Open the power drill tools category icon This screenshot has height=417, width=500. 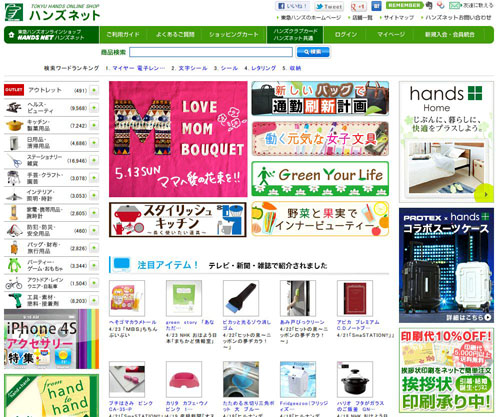coord(14,300)
